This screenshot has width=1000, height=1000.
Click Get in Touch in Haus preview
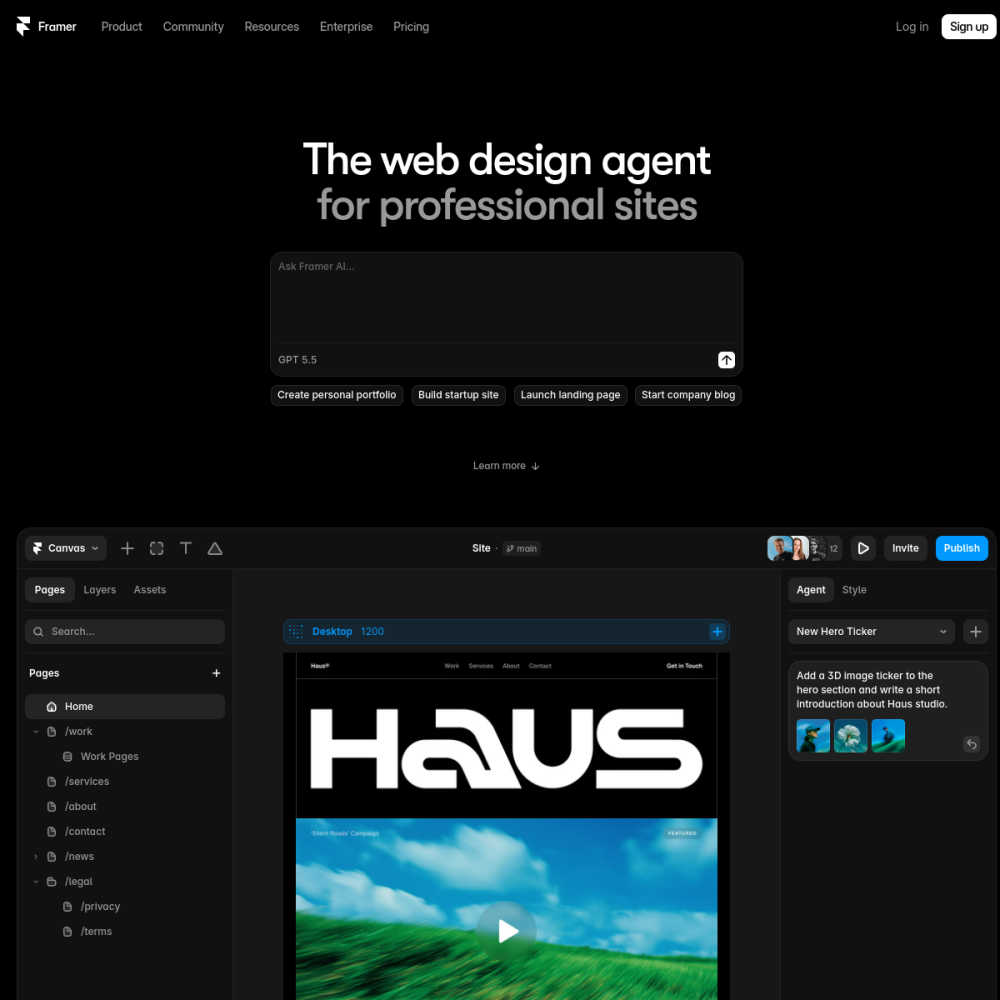684,666
